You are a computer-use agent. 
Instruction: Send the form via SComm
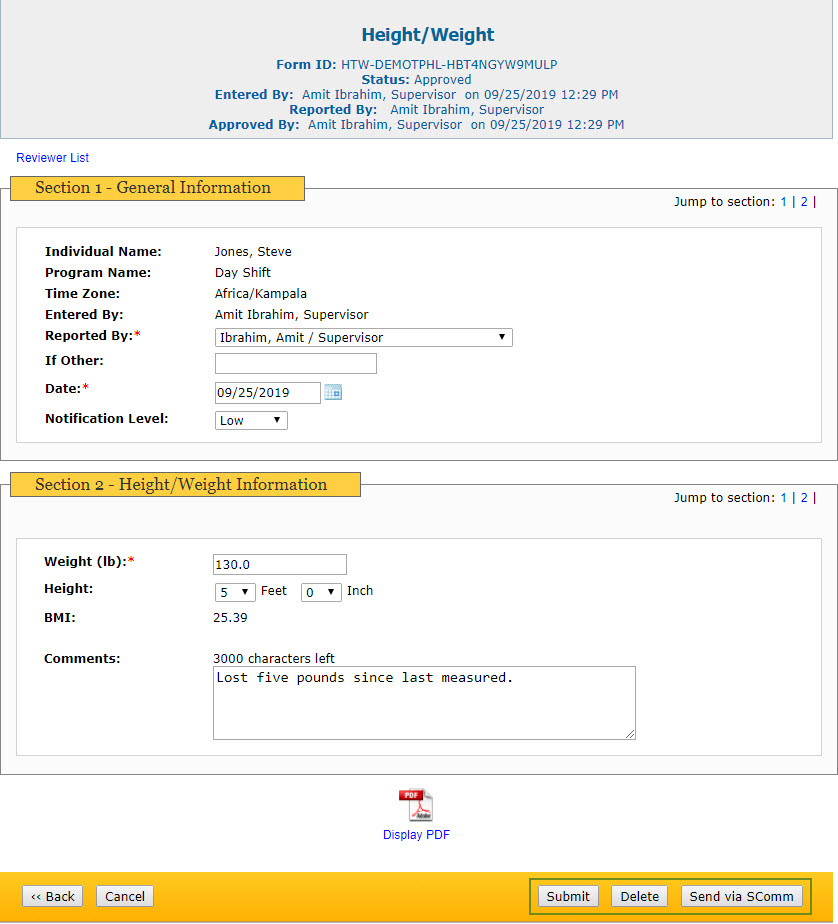pyautogui.click(x=741, y=896)
